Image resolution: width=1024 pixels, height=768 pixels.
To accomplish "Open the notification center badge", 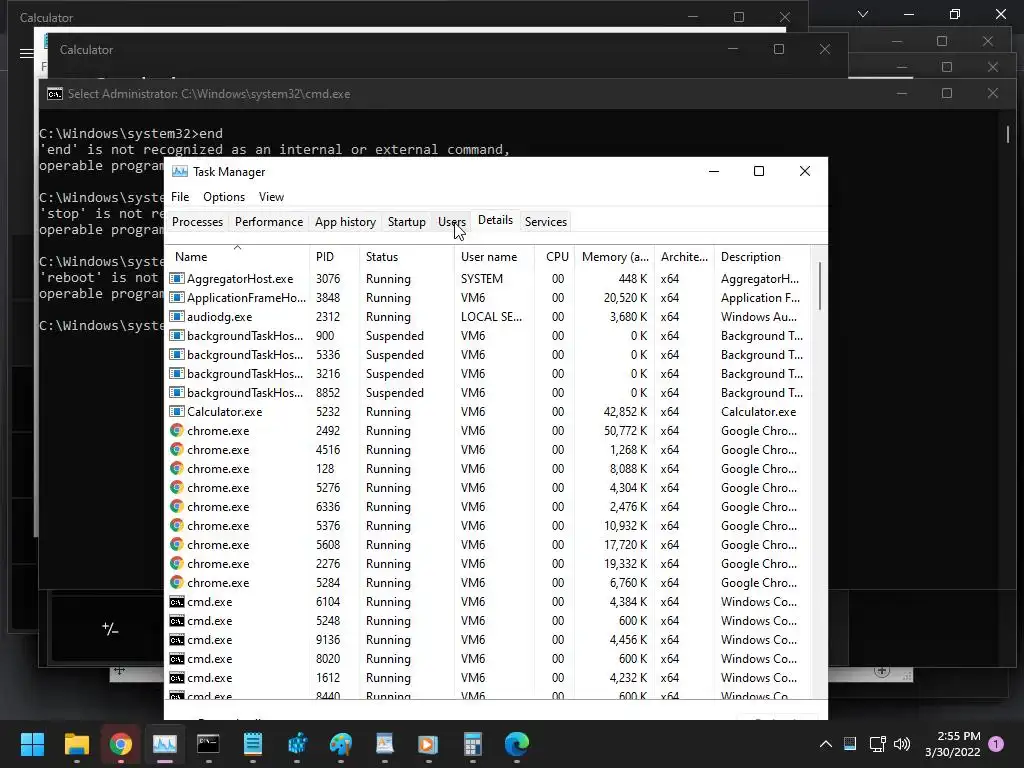I will point(996,744).
